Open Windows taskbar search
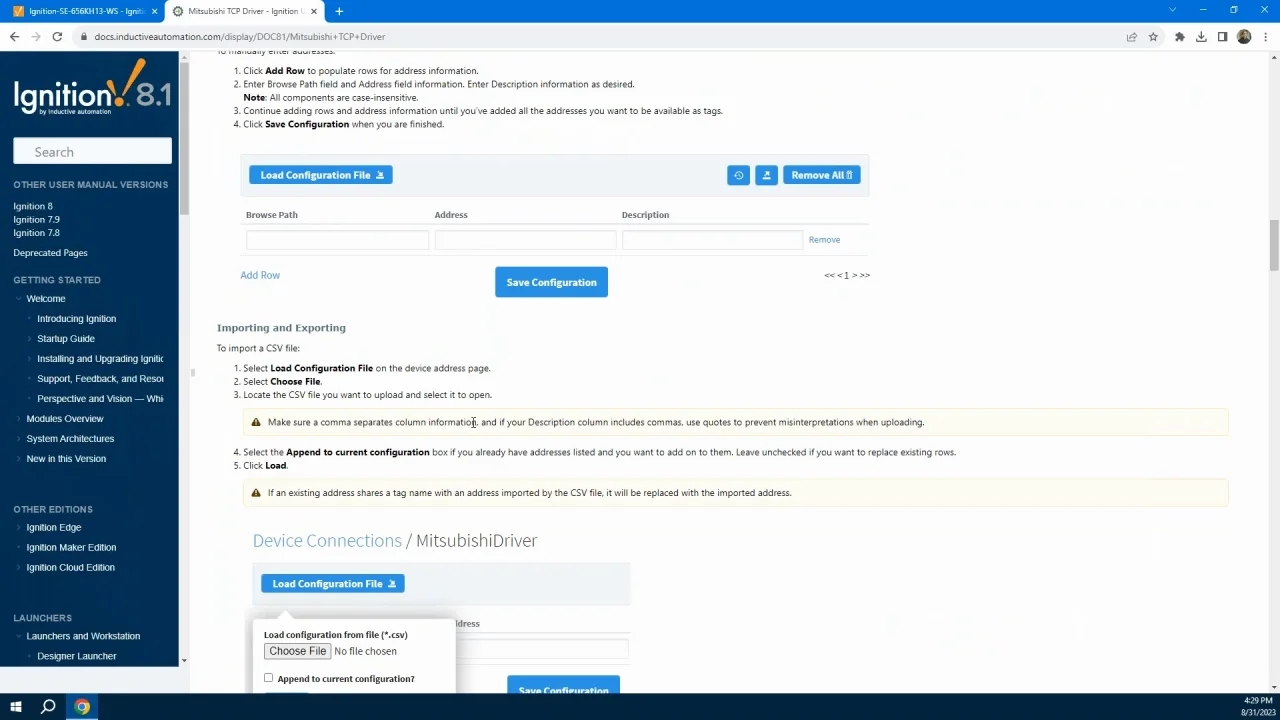Image resolution: width=1280 pixels, height=720 pixels. (x=48, y=707)
